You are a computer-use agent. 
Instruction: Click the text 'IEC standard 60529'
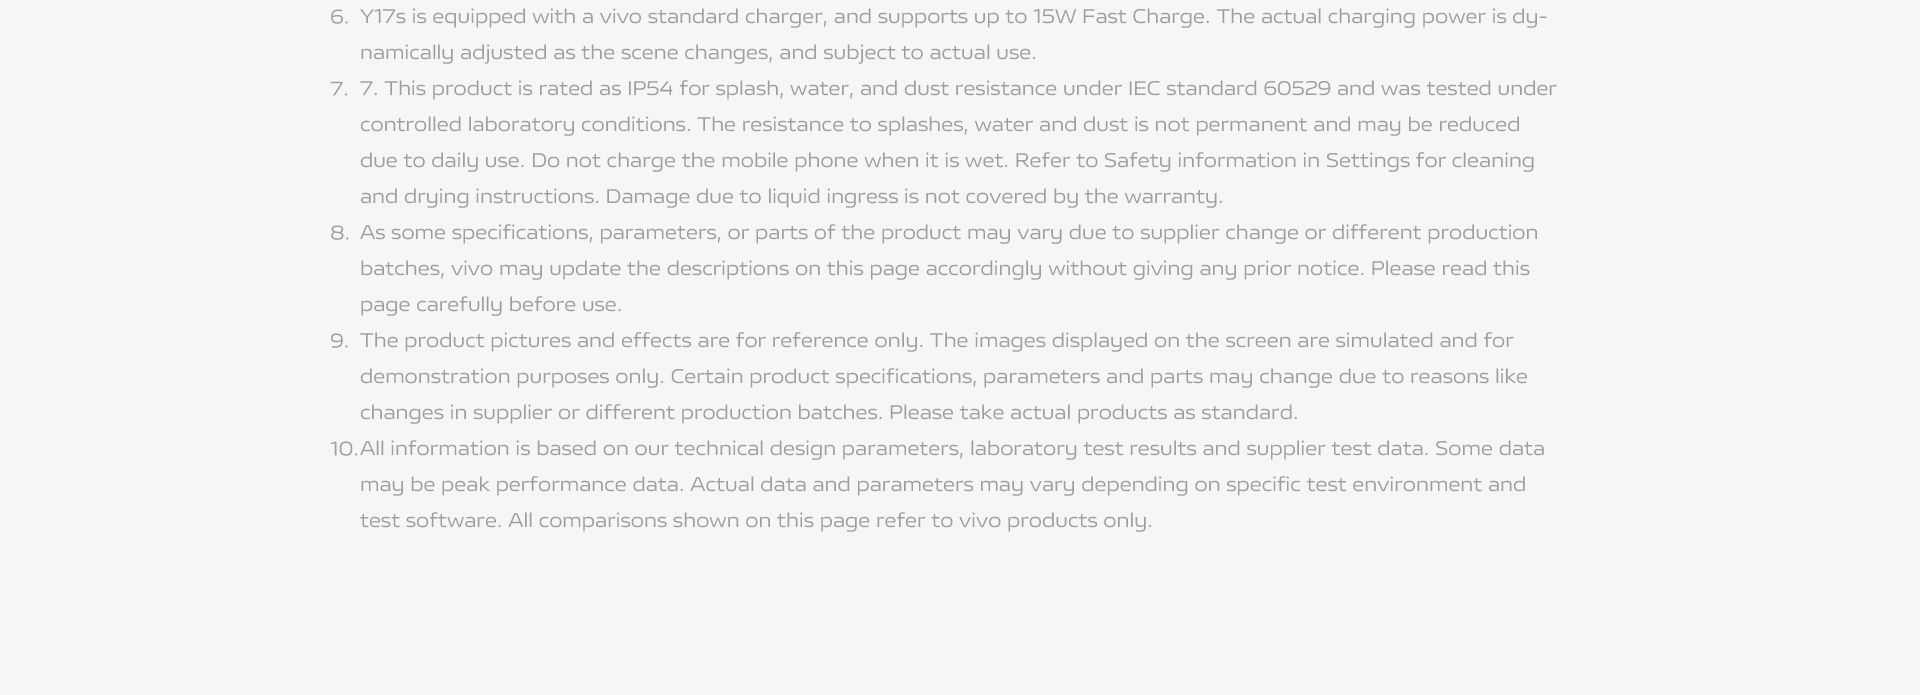coord(1229,89)
